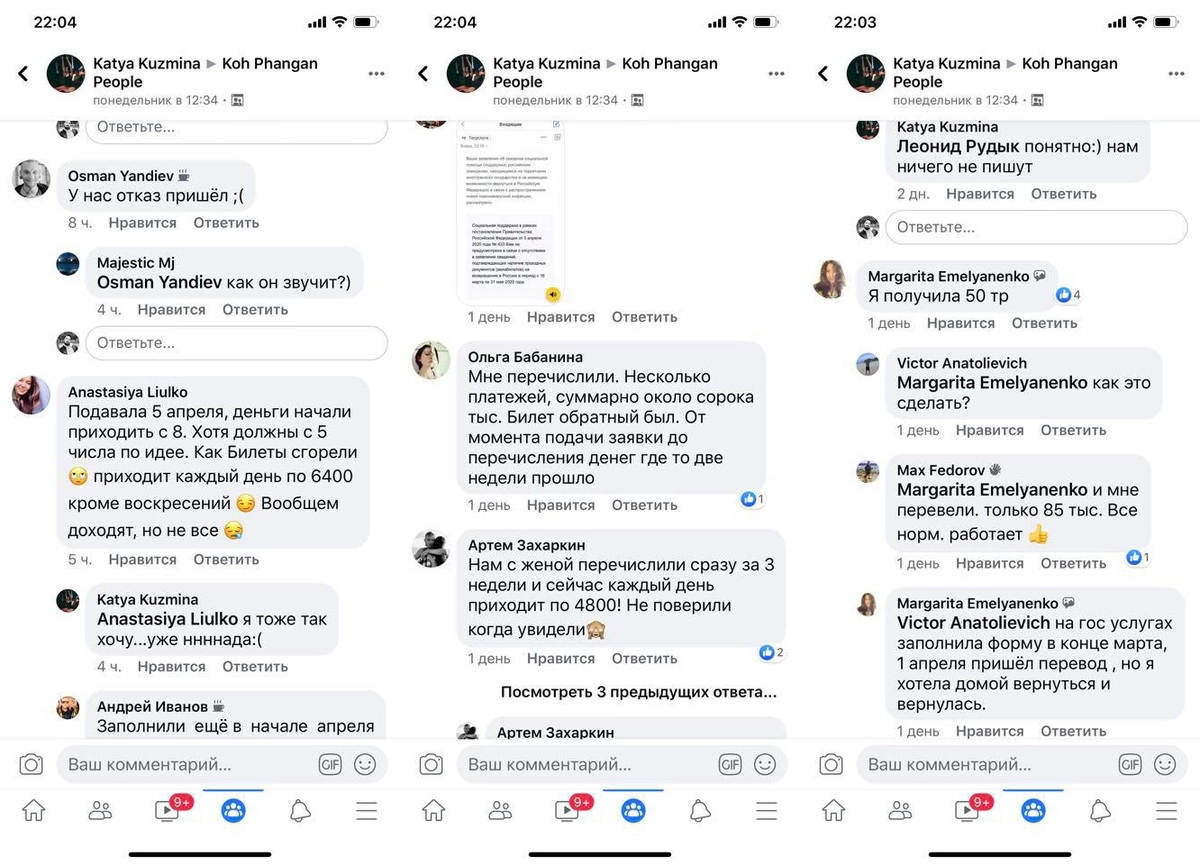The image size is (1200, 865).
Task: Open Артем Захаркин's profile name link
Action: (x=526, y=545)
